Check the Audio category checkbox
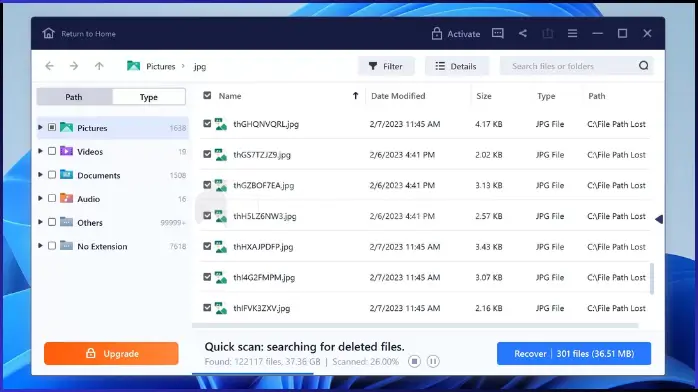Viewport: 698px width, 392px height. 52,198
